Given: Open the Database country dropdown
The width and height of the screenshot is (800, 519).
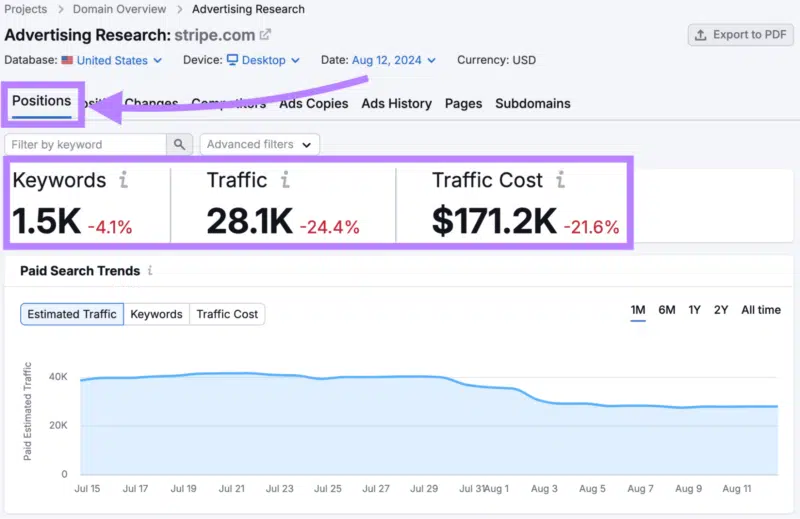Looking at the screenshot, I should 119,60.
